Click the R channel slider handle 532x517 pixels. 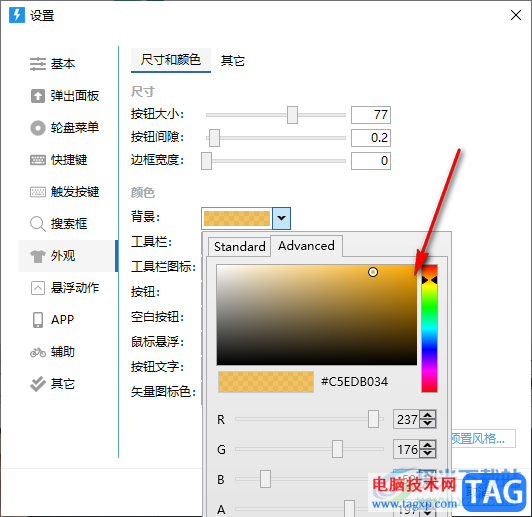373,419
